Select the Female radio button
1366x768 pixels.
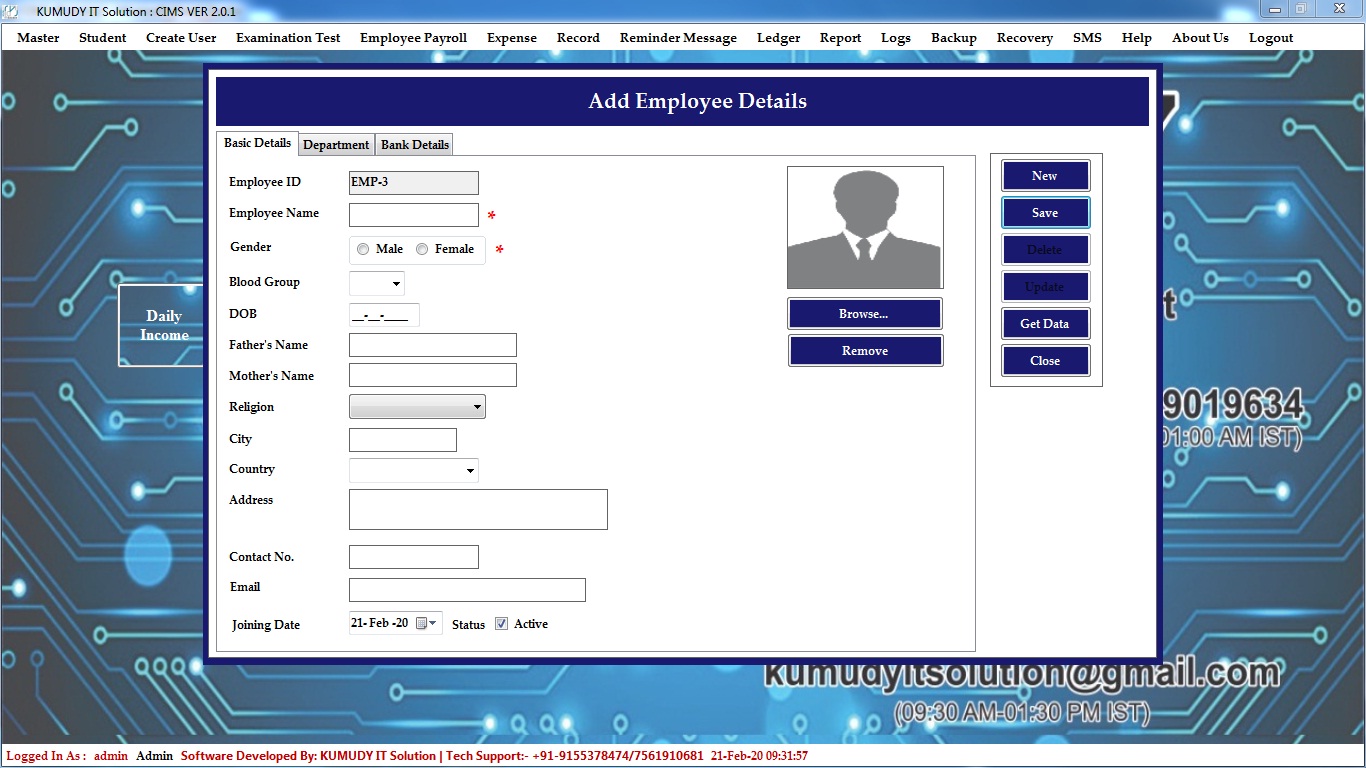tap(422, 249)
